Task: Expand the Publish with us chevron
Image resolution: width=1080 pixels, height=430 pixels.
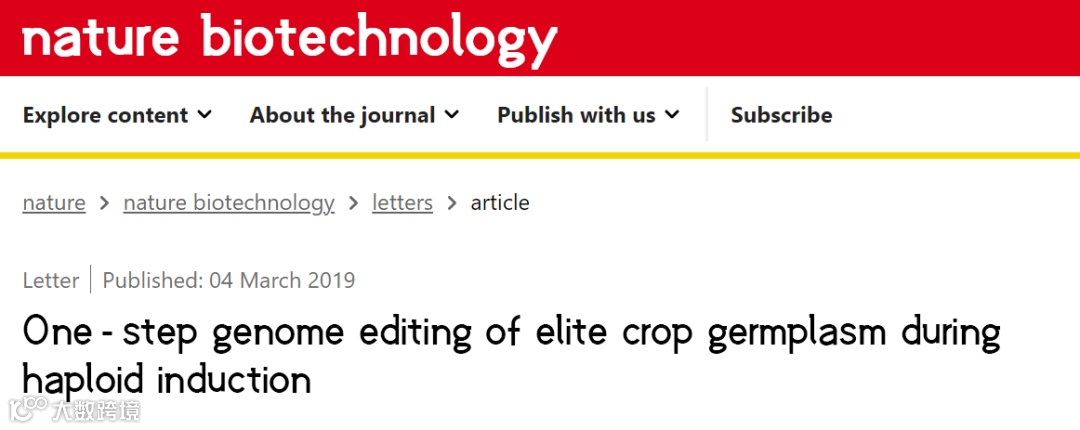Action: pyautogui.click(x=672, y=115)
